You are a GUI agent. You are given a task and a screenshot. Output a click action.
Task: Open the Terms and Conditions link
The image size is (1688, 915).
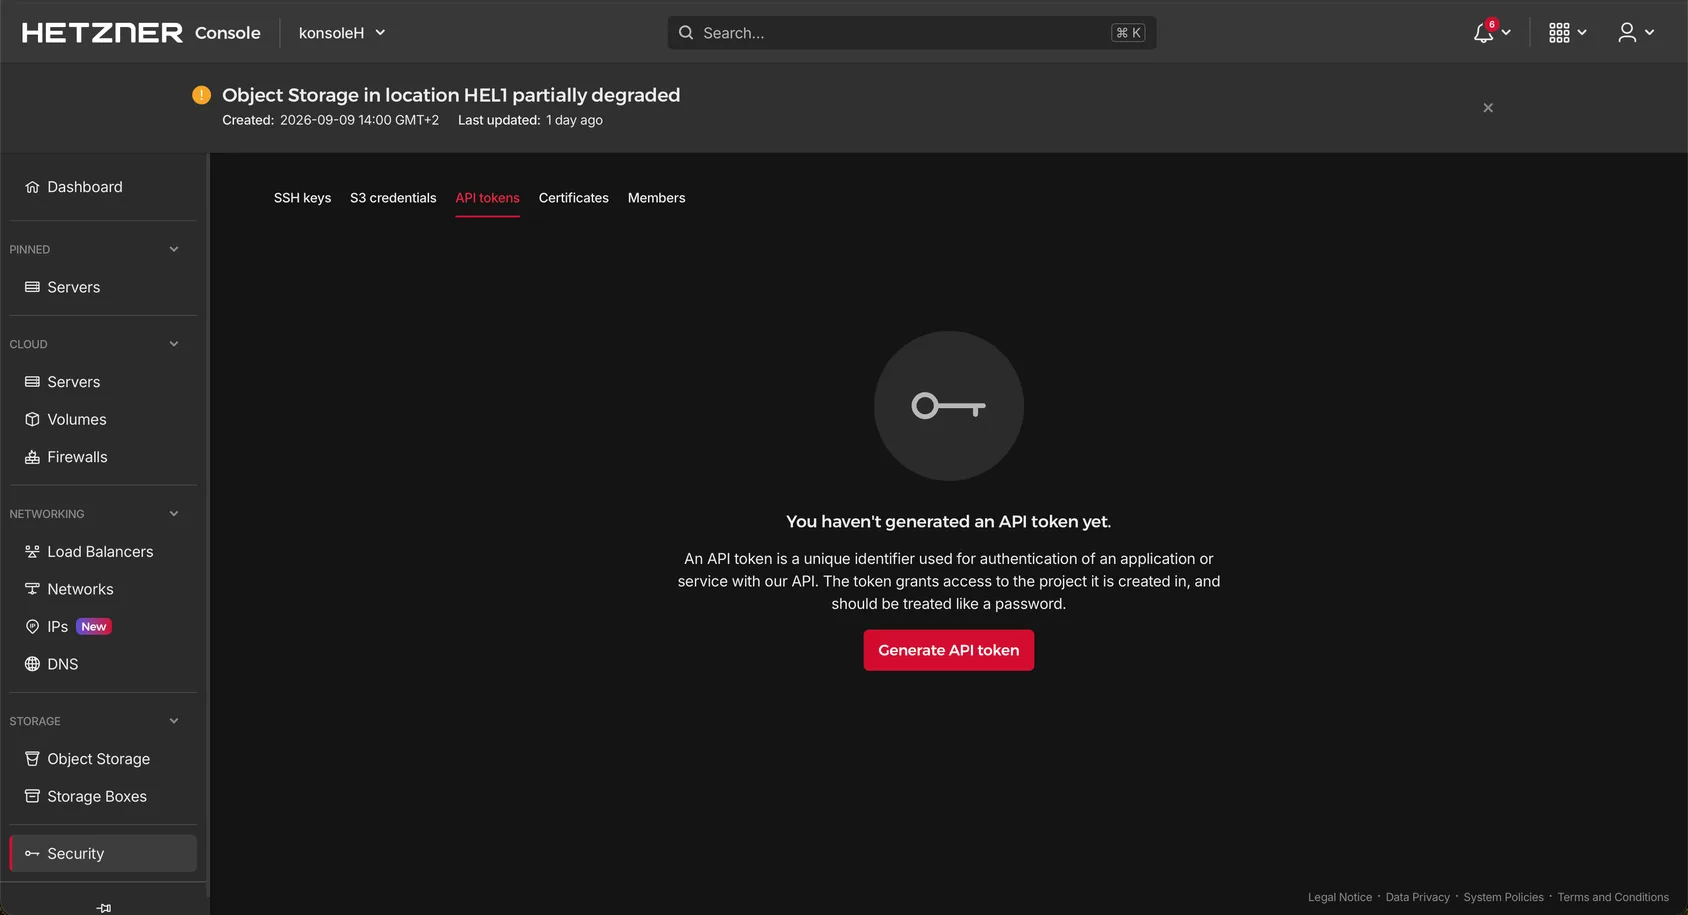pos(1613,897)
